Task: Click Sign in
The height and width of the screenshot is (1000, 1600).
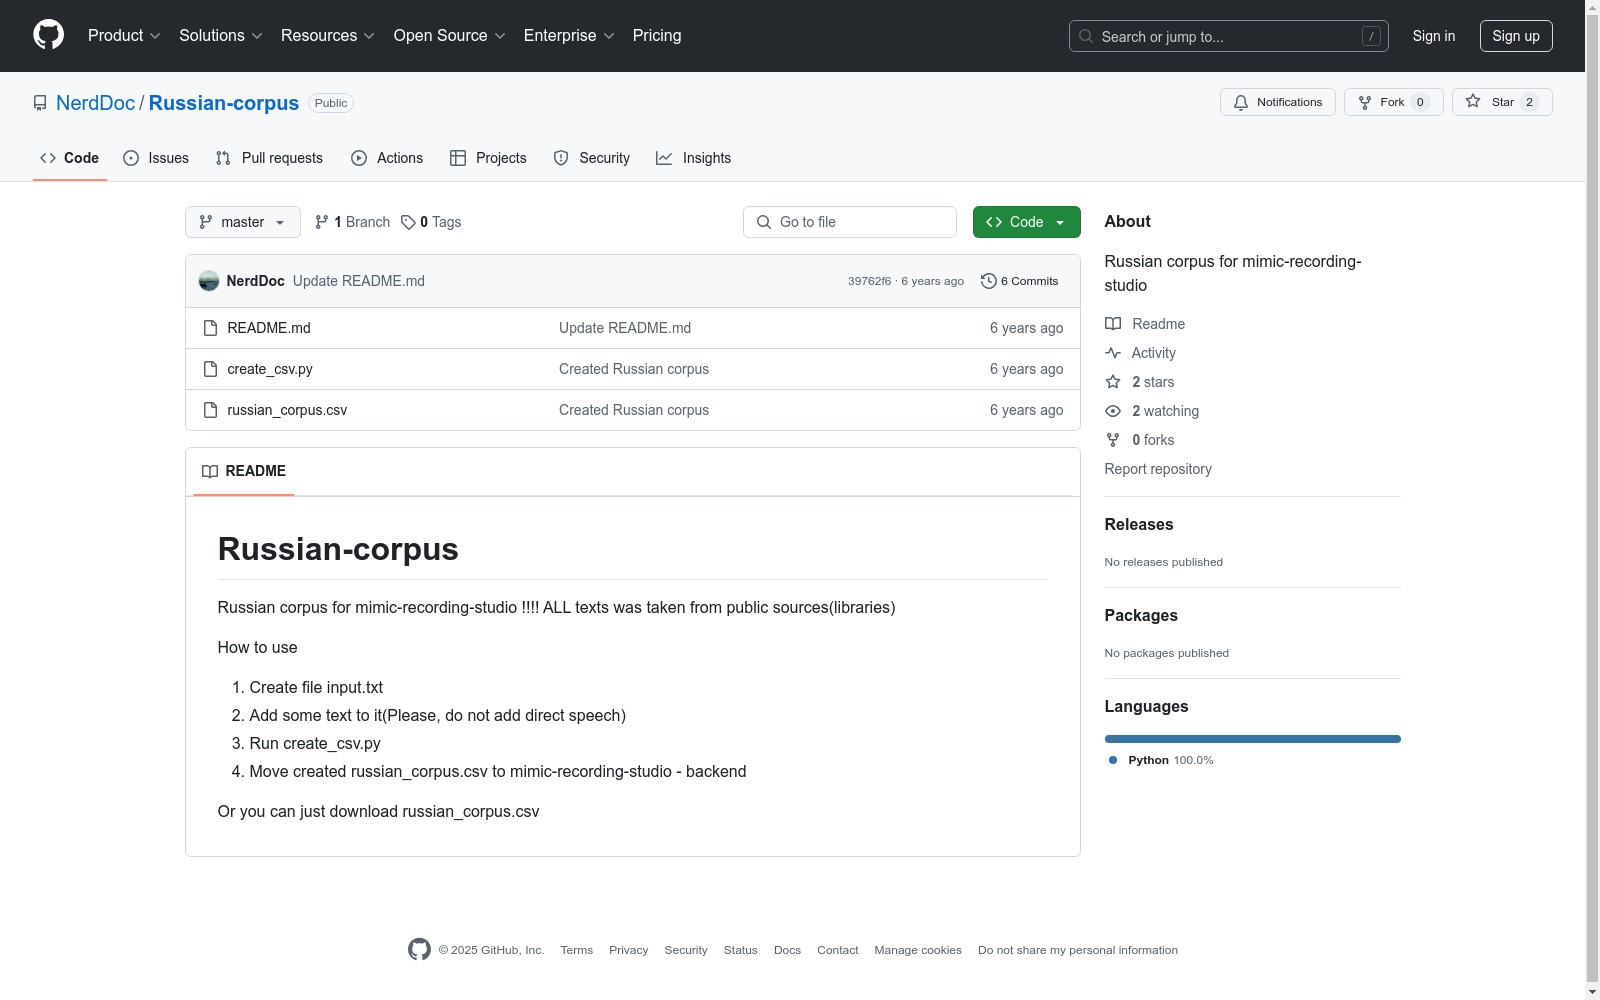Action: (x=1434, y=36)
